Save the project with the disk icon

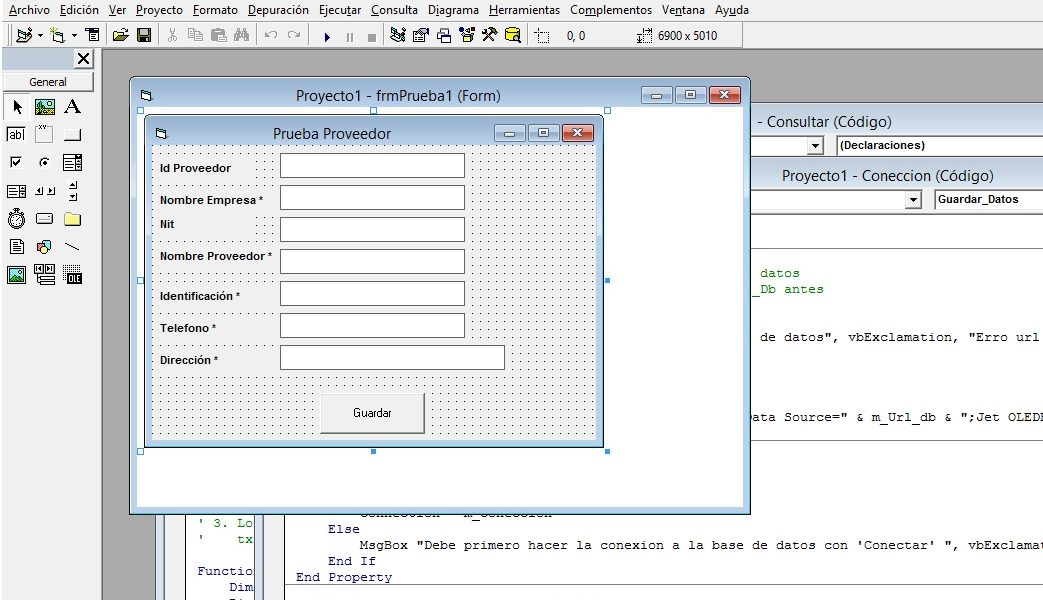coord(144,36)
